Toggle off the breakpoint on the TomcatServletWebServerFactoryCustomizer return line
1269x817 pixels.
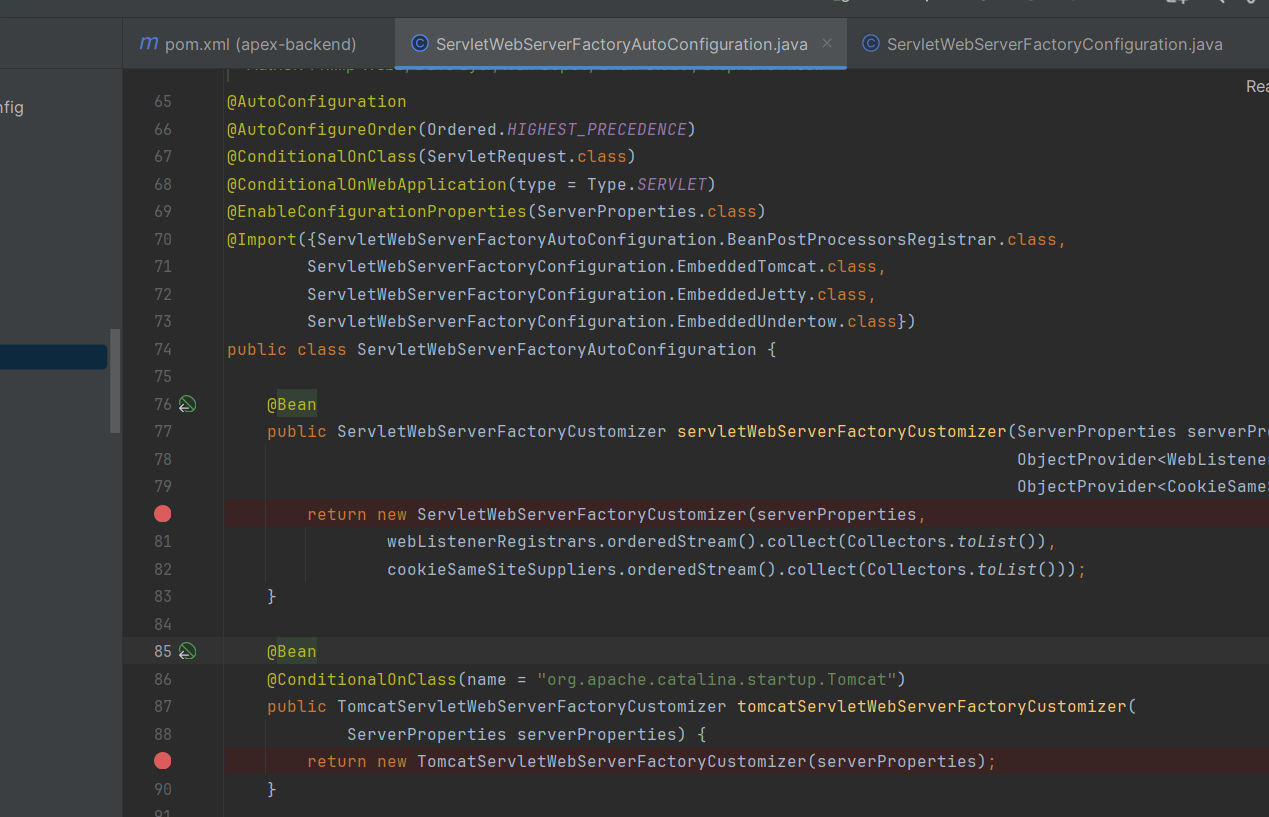click(163, 761)
